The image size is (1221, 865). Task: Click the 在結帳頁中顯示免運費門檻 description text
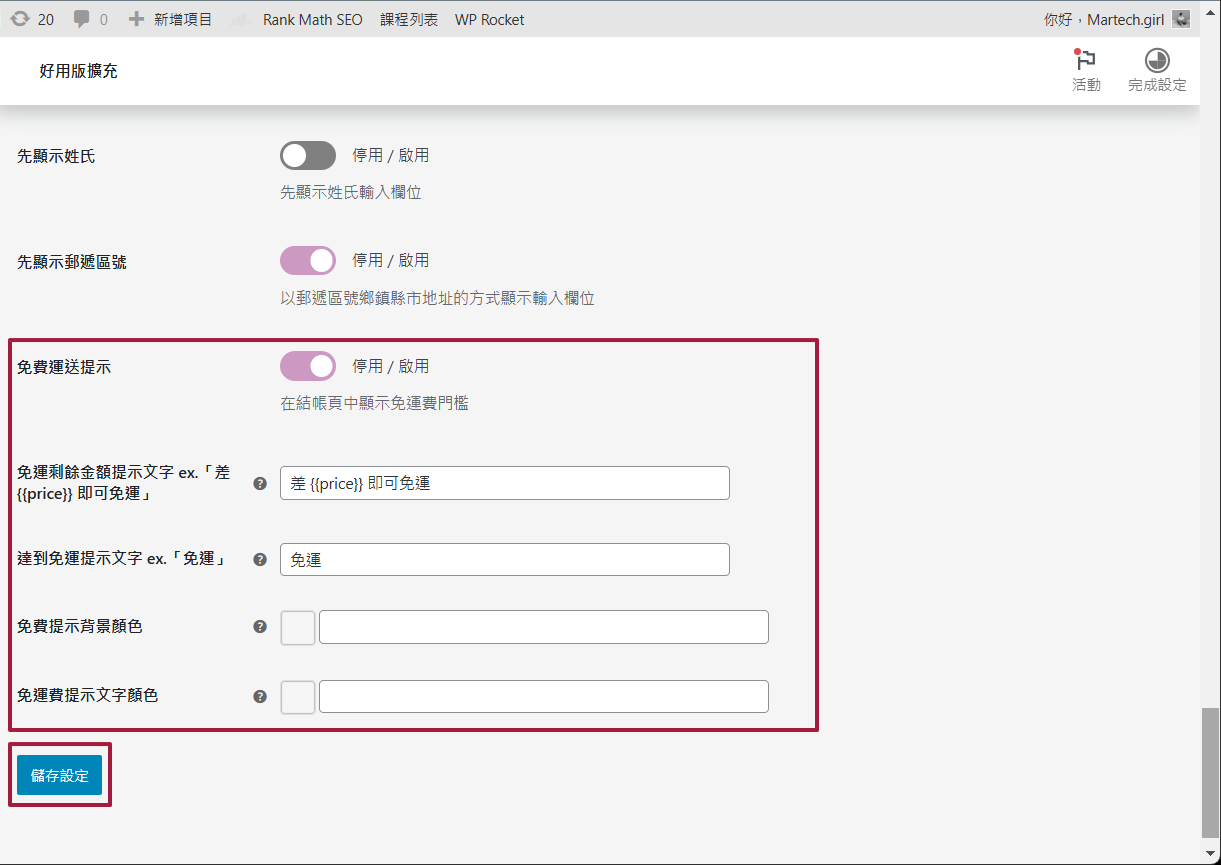tap(375, 404)
